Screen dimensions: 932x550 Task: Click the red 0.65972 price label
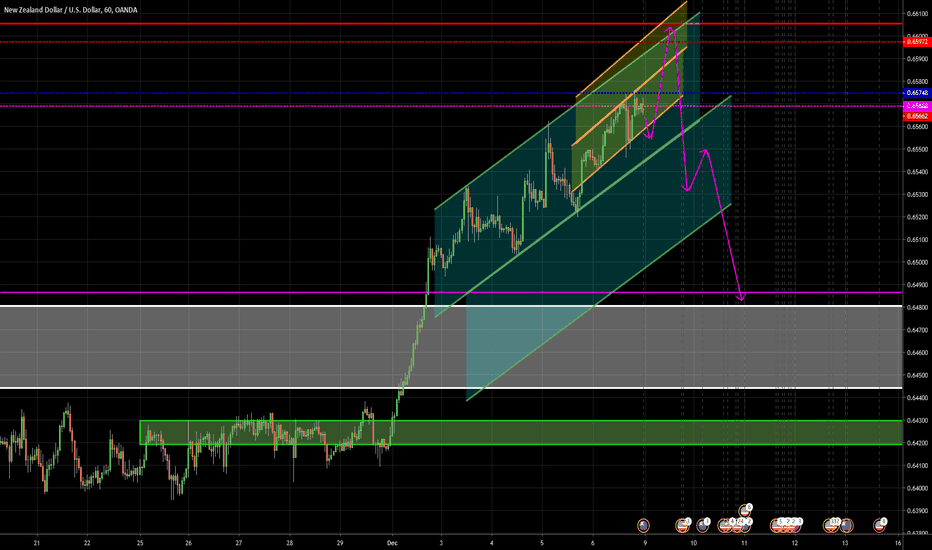pos(916,42)
